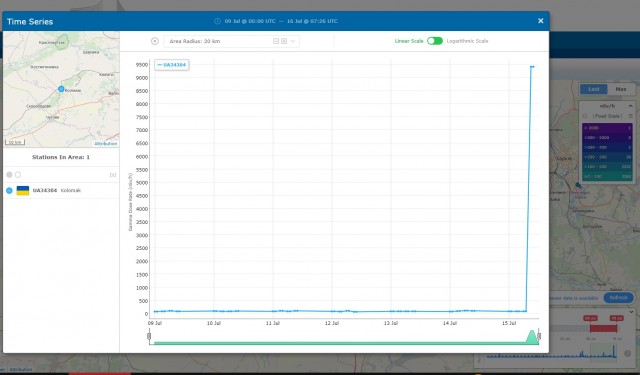This screenshot has height=375, width=640.
Task: Grab the left handle of chart range selector
Action: point(149,336)
